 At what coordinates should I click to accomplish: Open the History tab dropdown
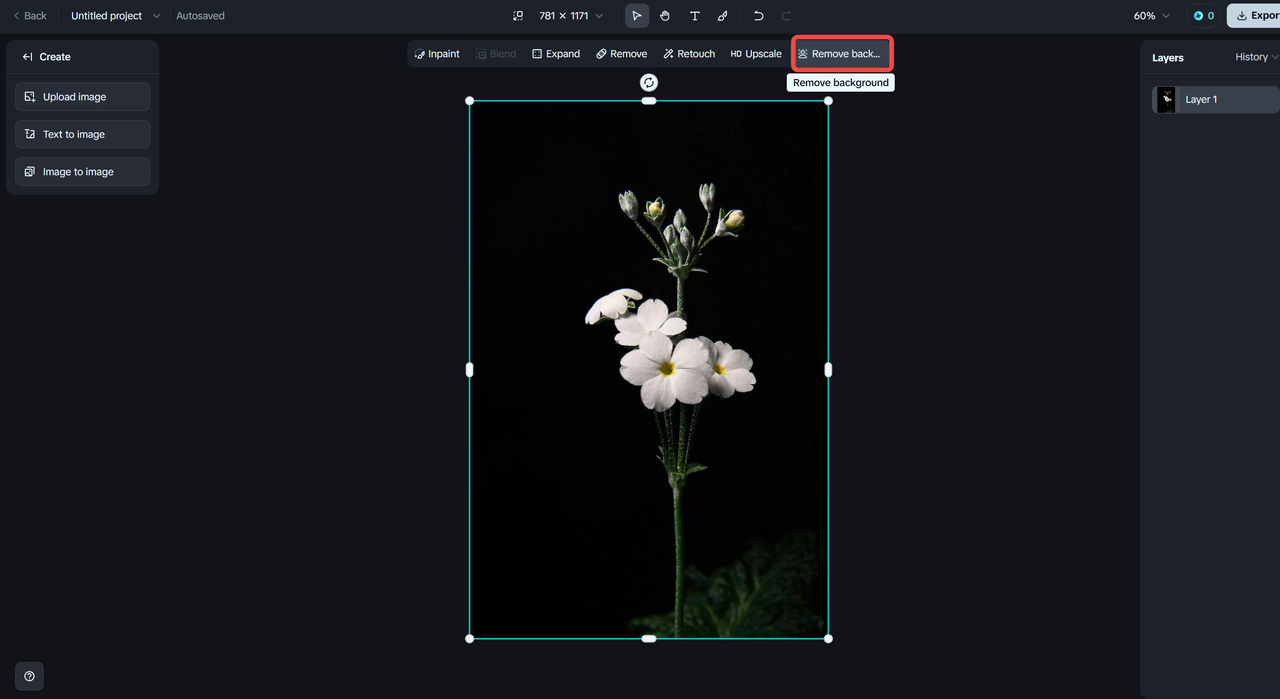[1256, 57]
